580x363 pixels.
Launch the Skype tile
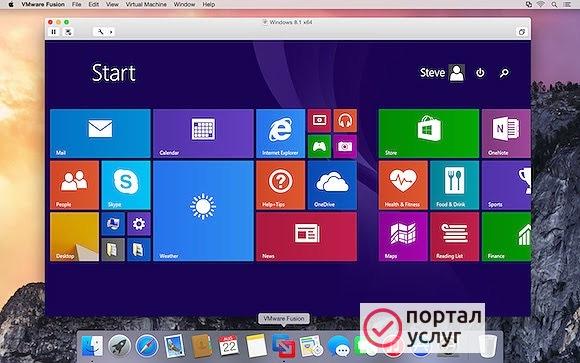[126, 185]
